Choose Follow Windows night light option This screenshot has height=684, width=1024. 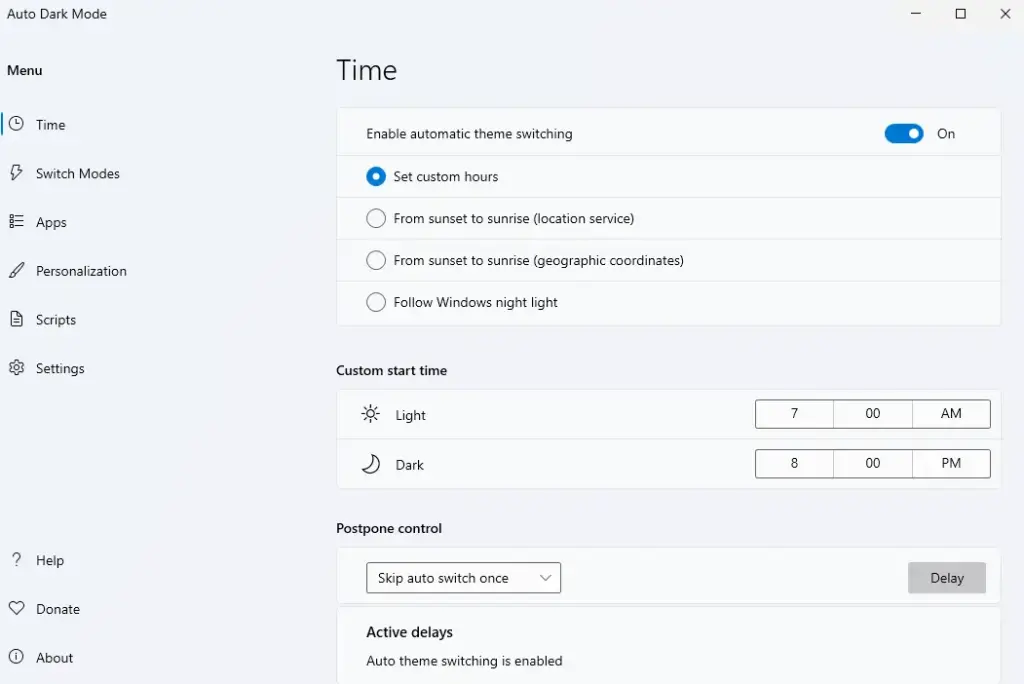tap(376, 302)
